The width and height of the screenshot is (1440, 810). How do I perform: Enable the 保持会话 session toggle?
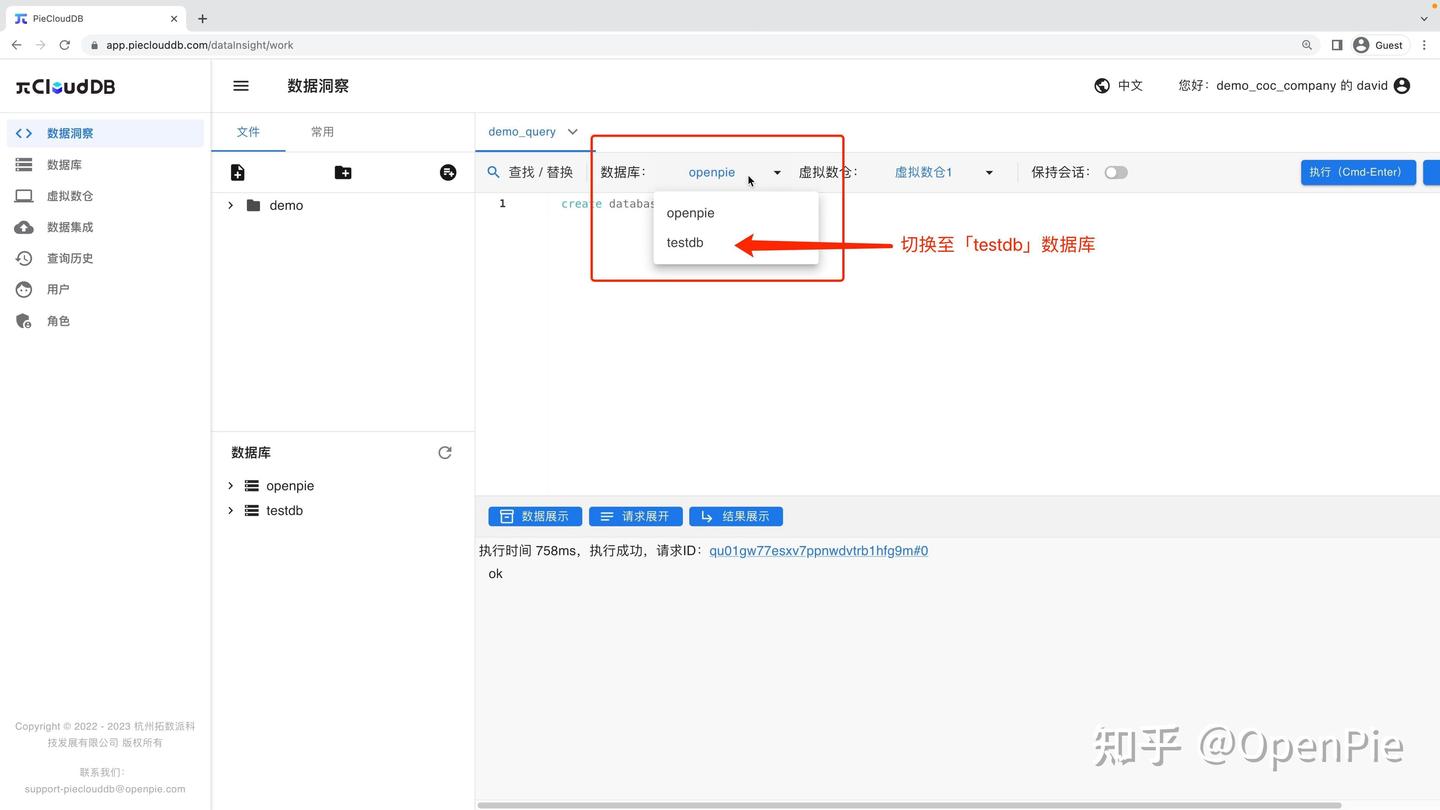pyautogui.click(x=1115, y=172)
